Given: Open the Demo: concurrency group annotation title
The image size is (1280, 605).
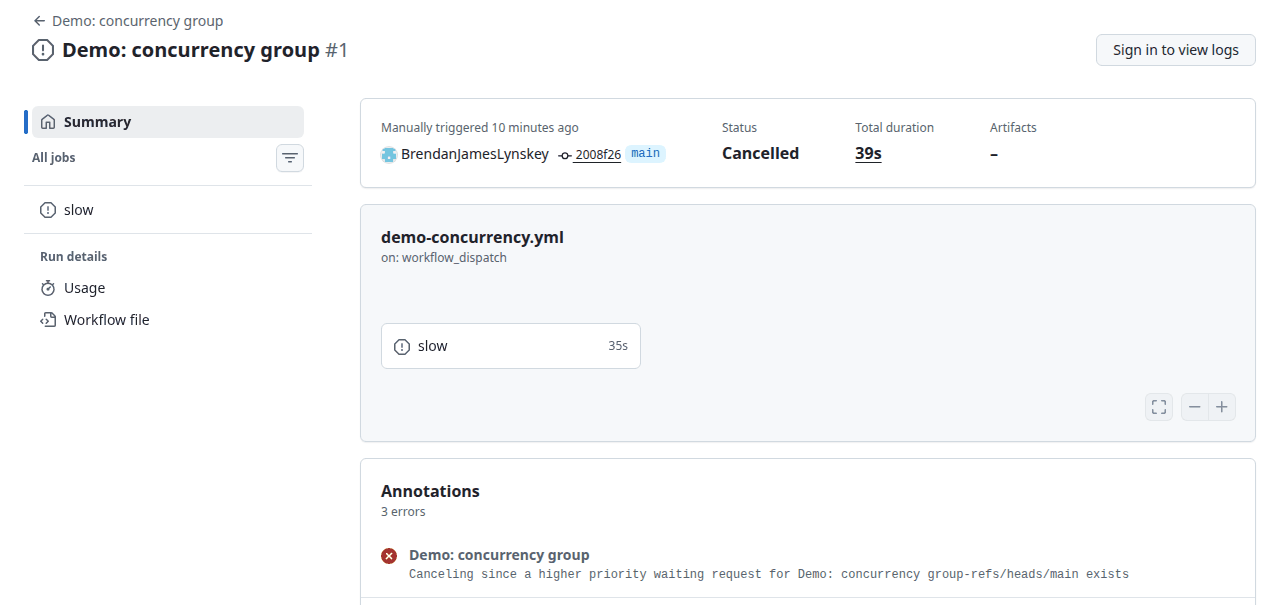Looking at the screenshot, I should click(x=499, y=555).
